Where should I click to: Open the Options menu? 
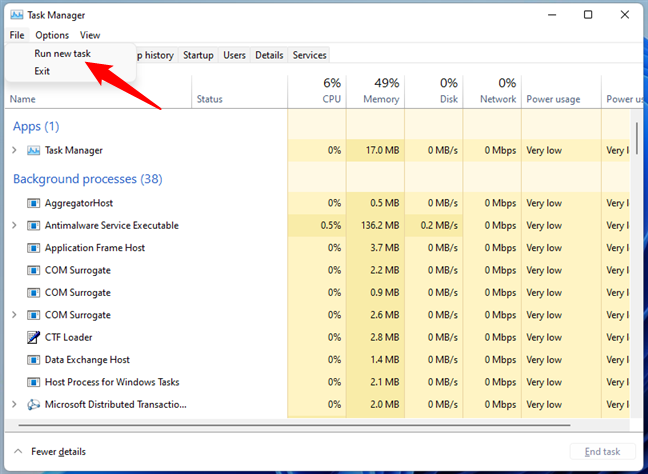tap(52, 35)
